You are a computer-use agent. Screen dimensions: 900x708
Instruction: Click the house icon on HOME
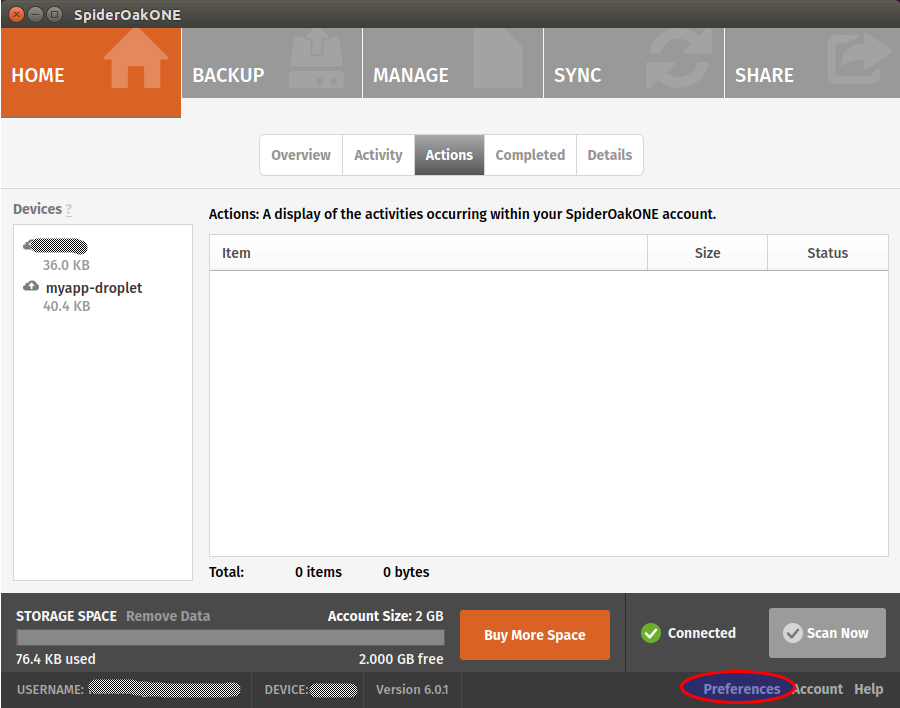[x=136, y=59]
